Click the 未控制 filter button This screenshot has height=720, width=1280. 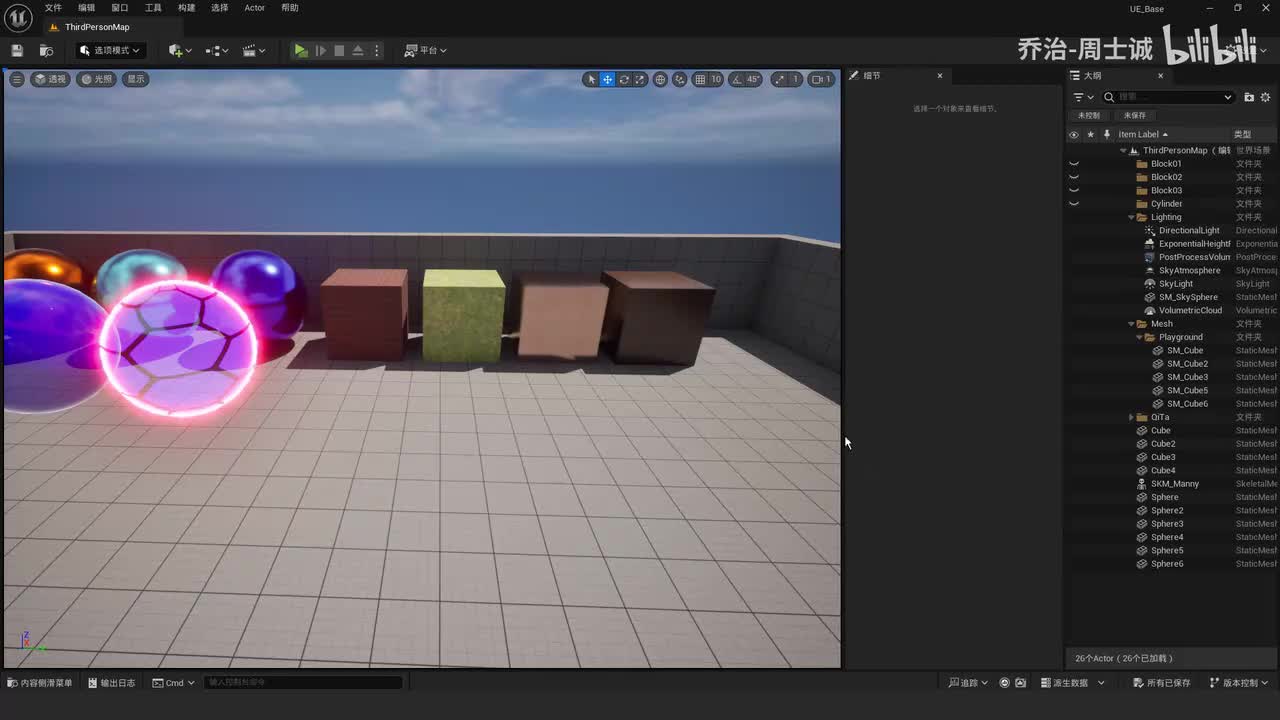(1089, 115)
